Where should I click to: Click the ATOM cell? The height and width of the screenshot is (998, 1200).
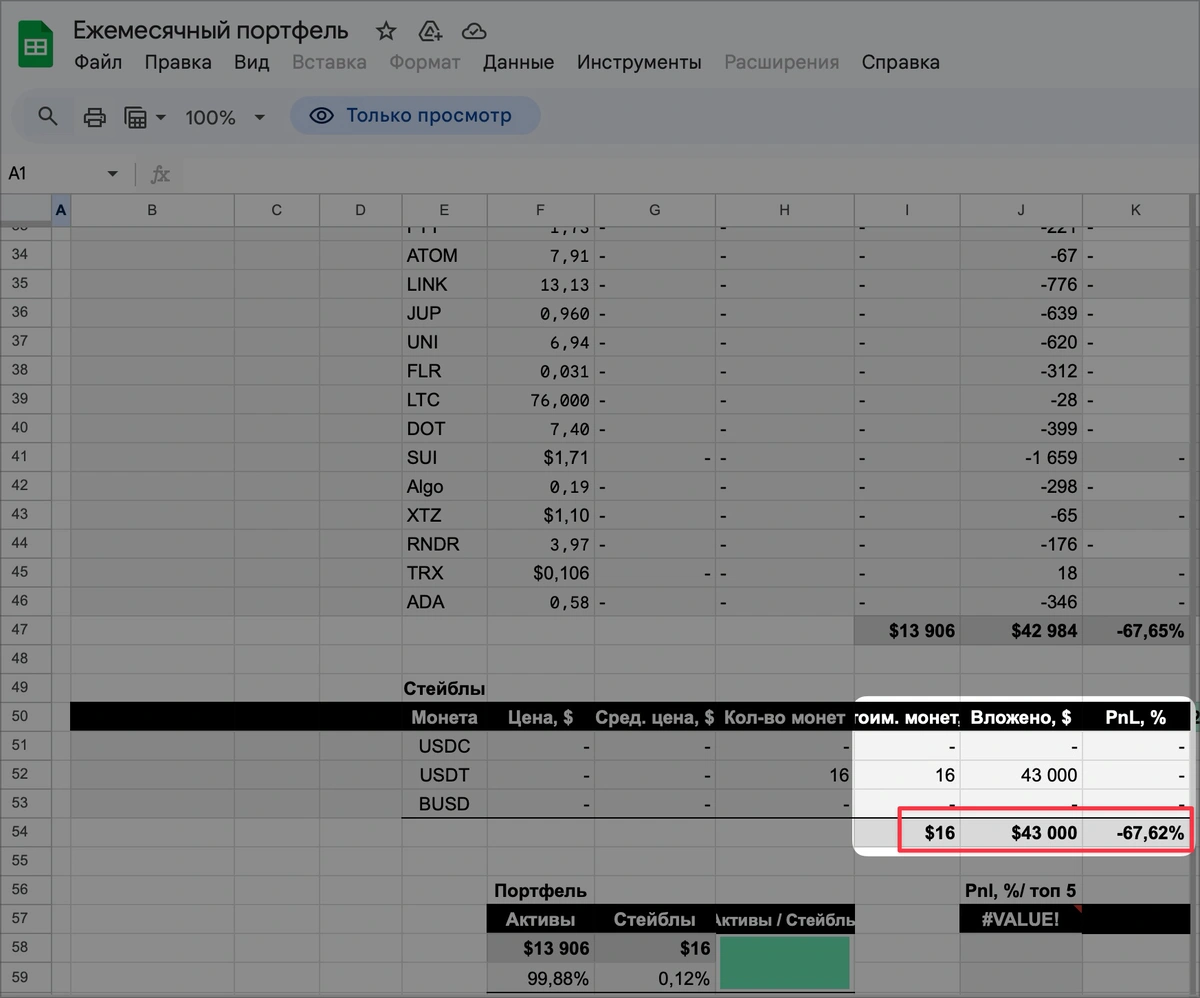click(444, 255)
